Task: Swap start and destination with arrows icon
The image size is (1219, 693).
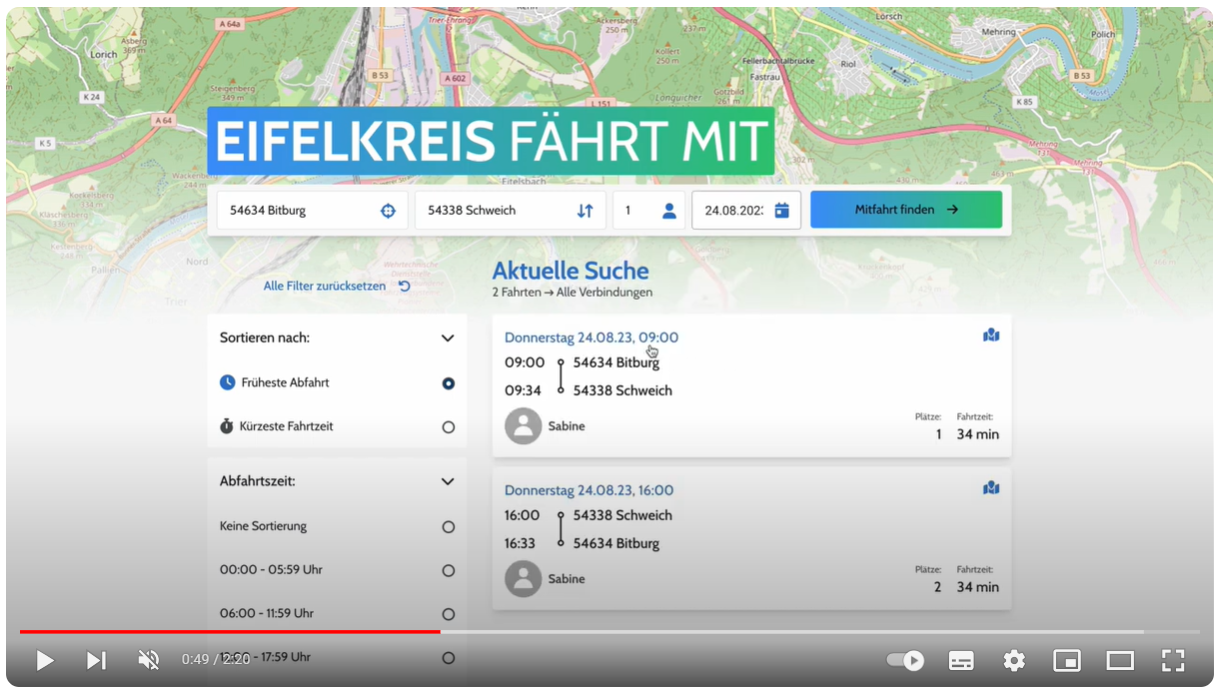Action: (x=585, y=211)
